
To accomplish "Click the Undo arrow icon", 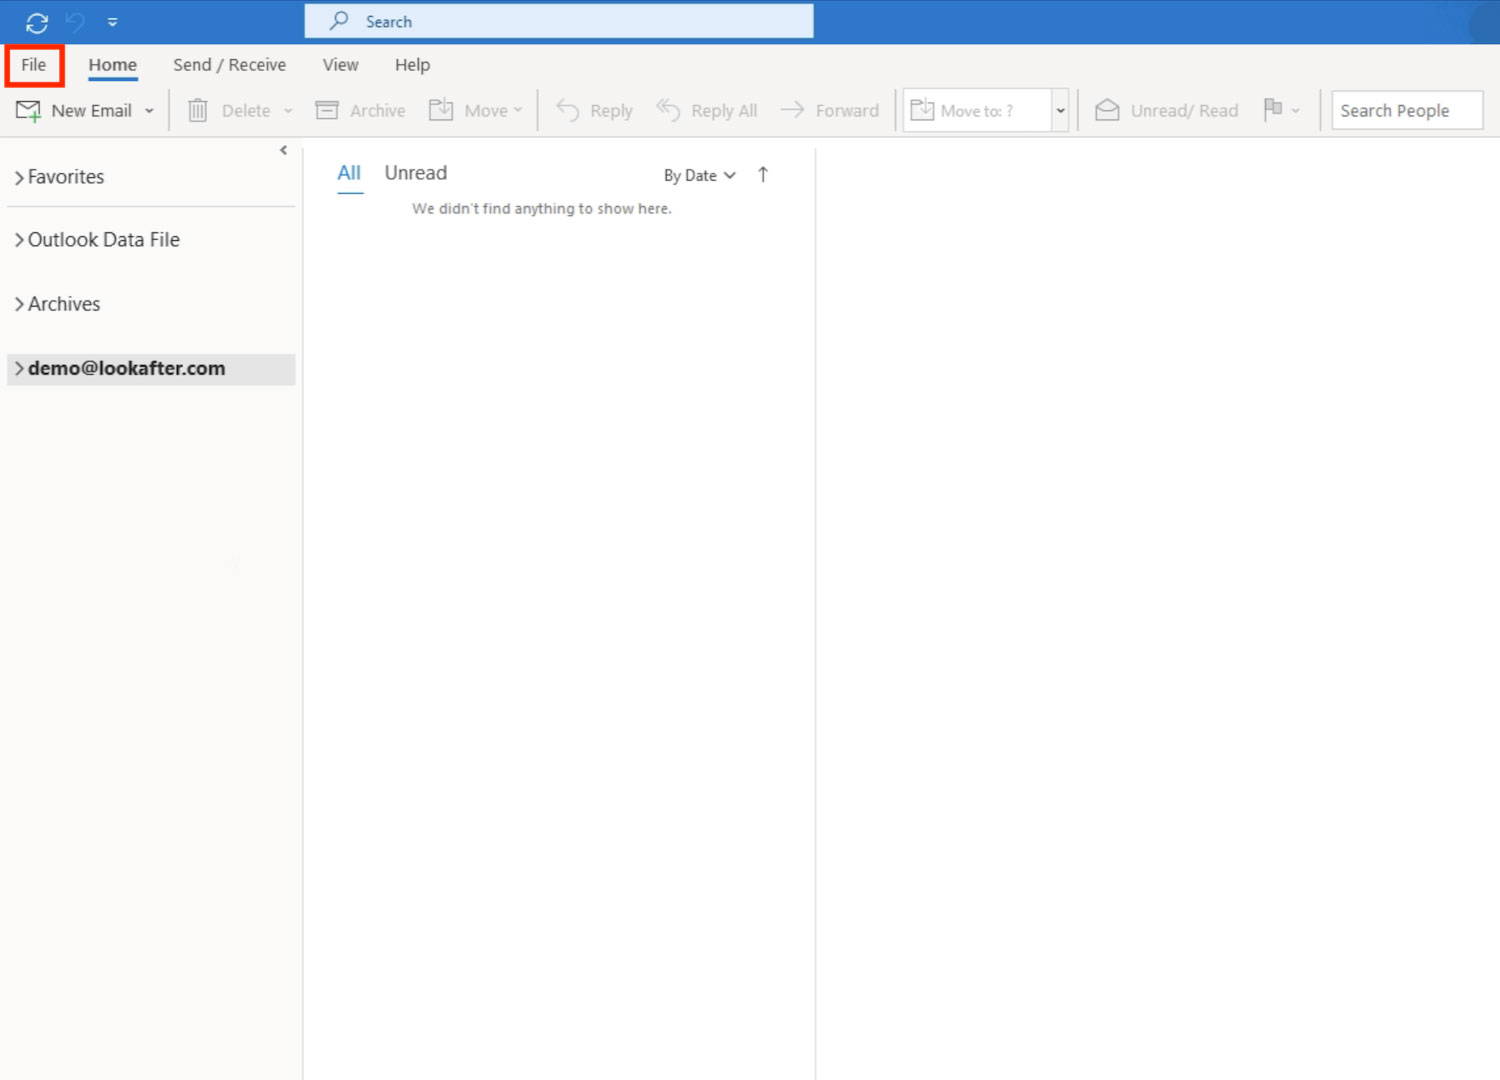I will tap(75, 22).
